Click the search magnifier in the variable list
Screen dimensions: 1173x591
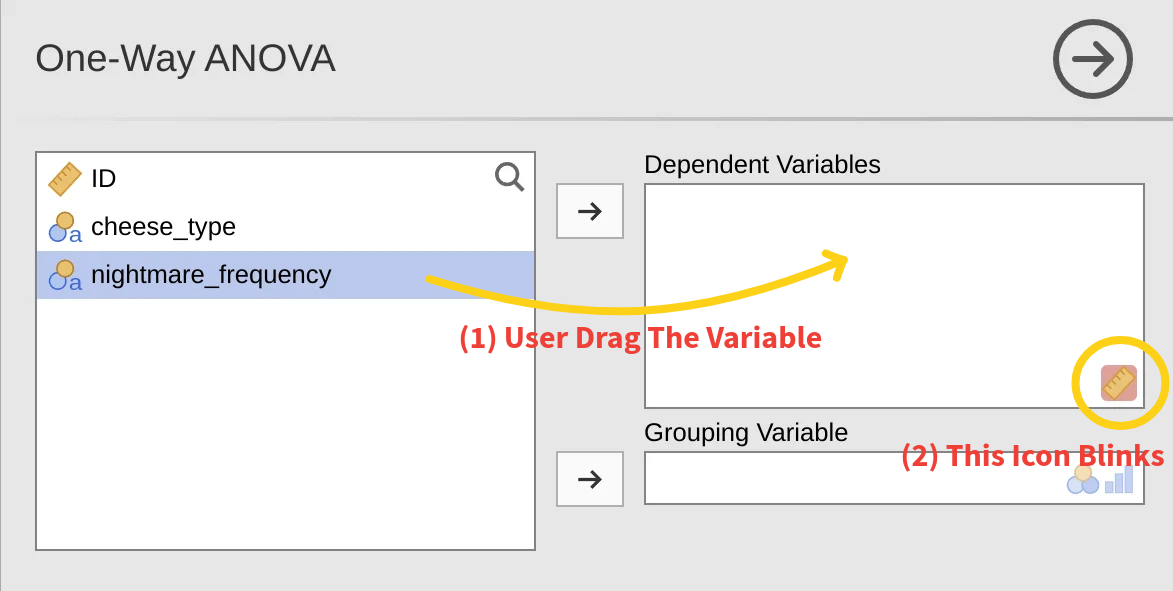click(x=509, y=178)
